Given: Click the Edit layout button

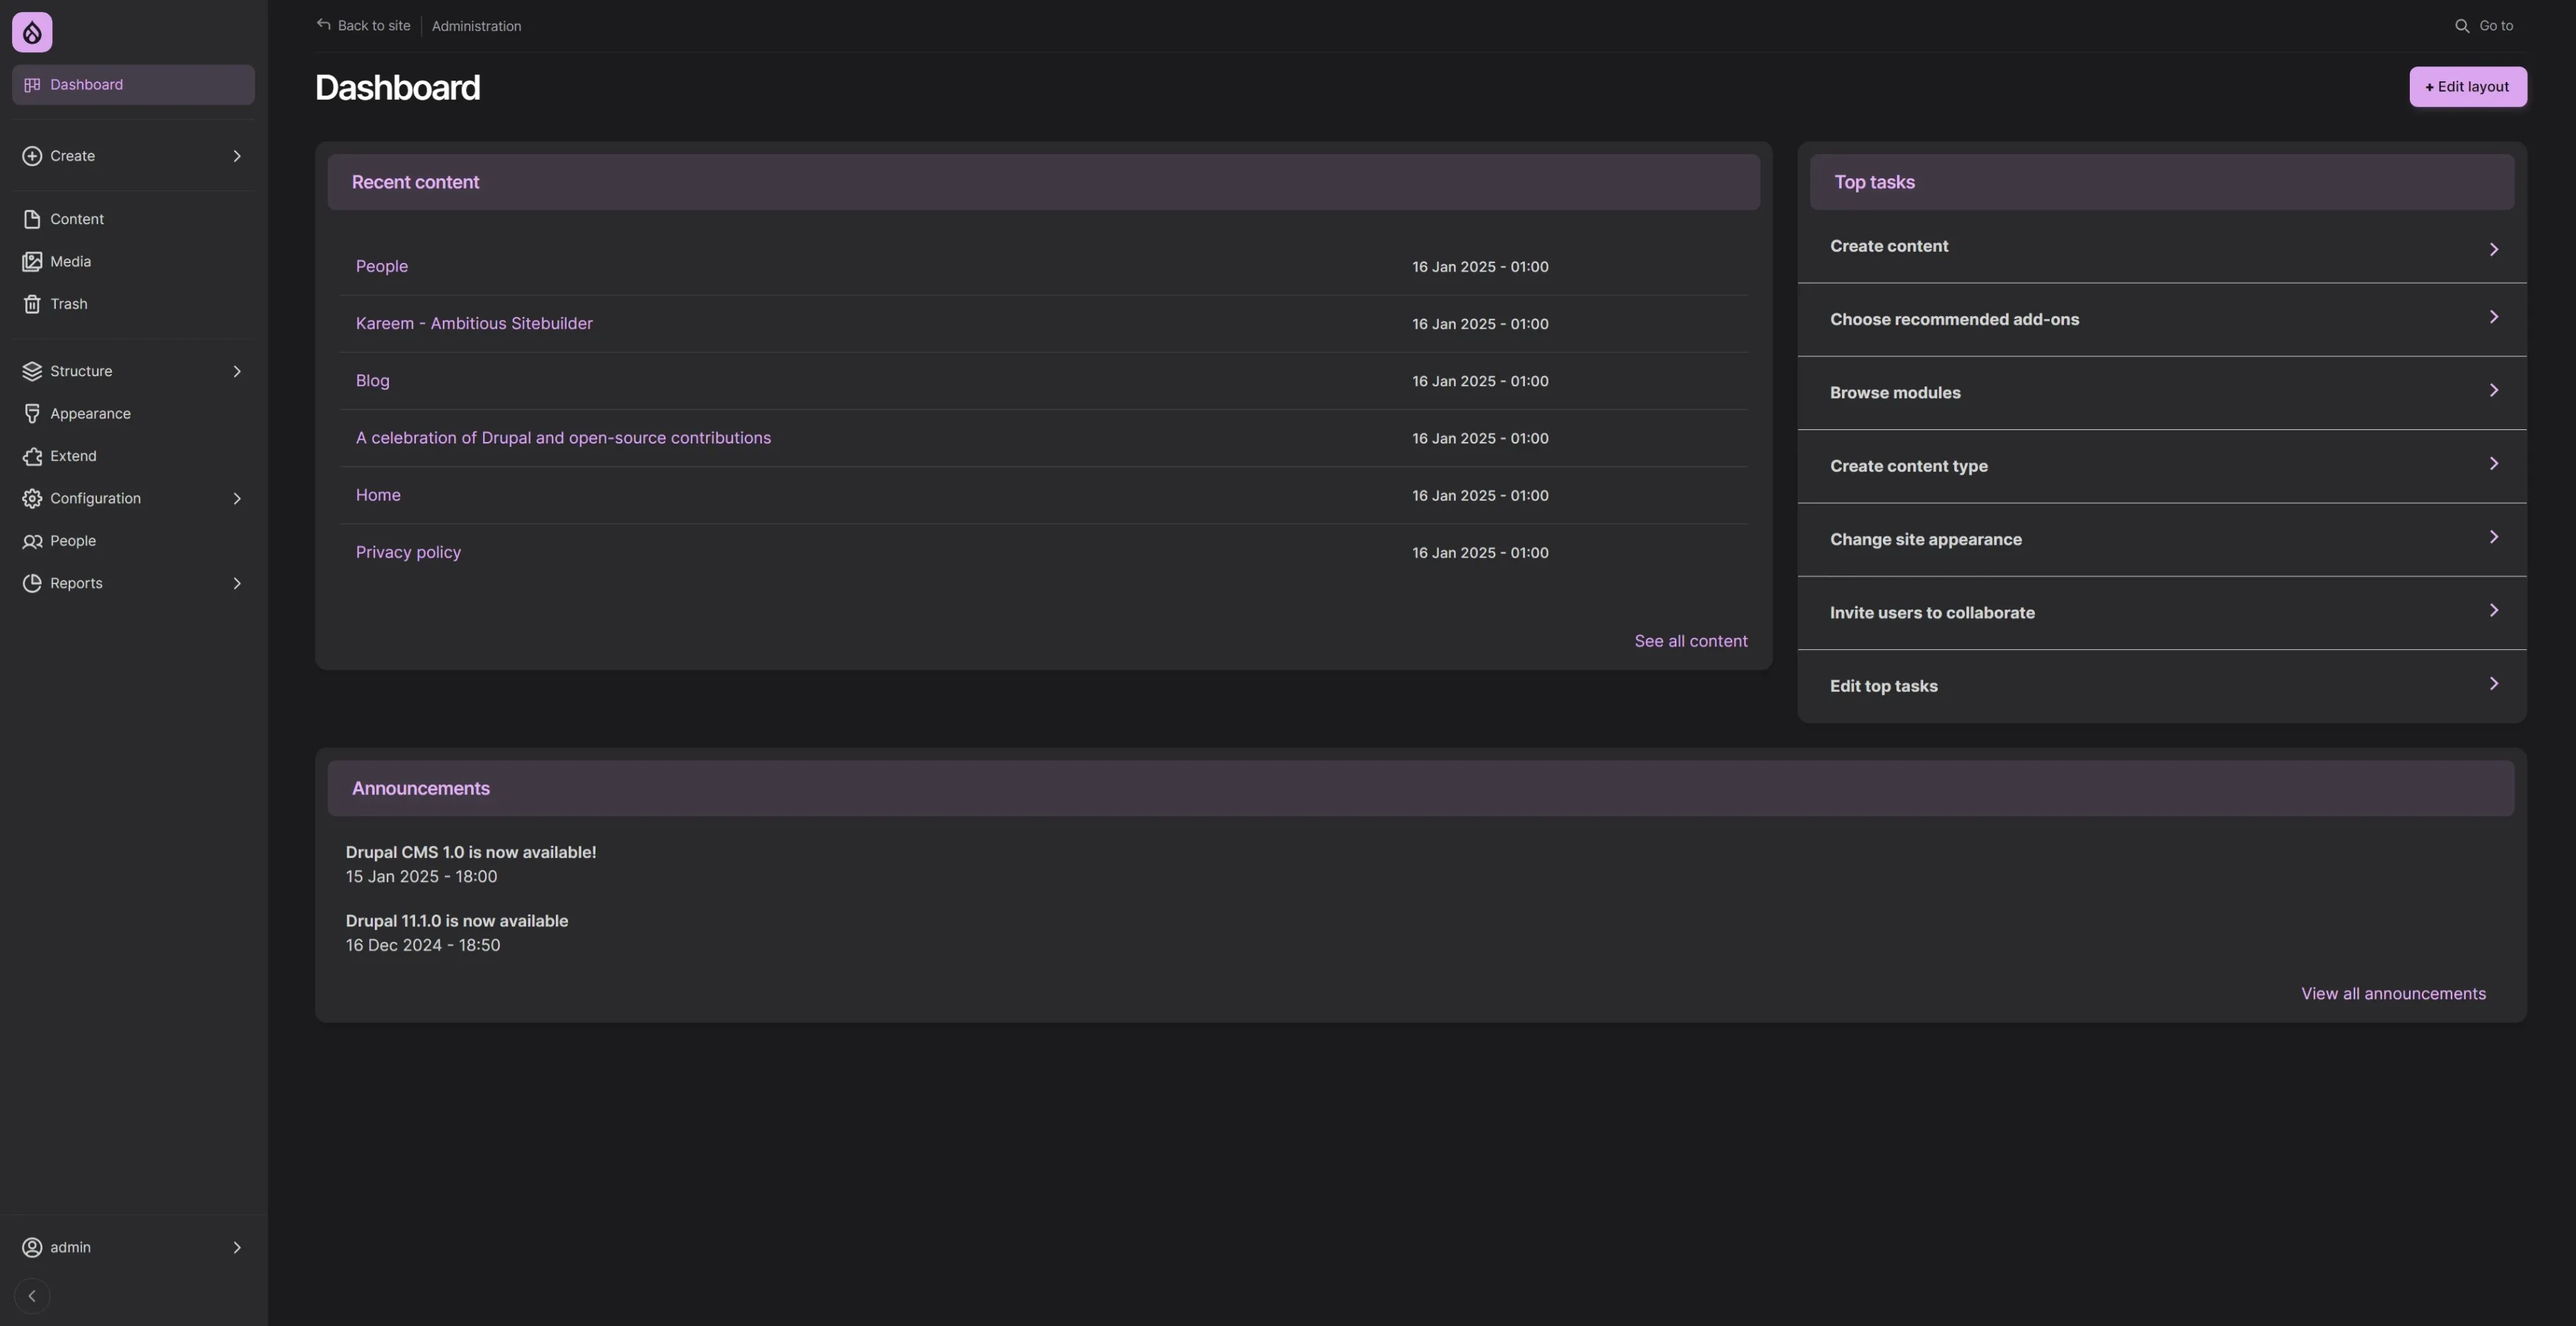Looking at the screenshot, I should [2467, 87].
